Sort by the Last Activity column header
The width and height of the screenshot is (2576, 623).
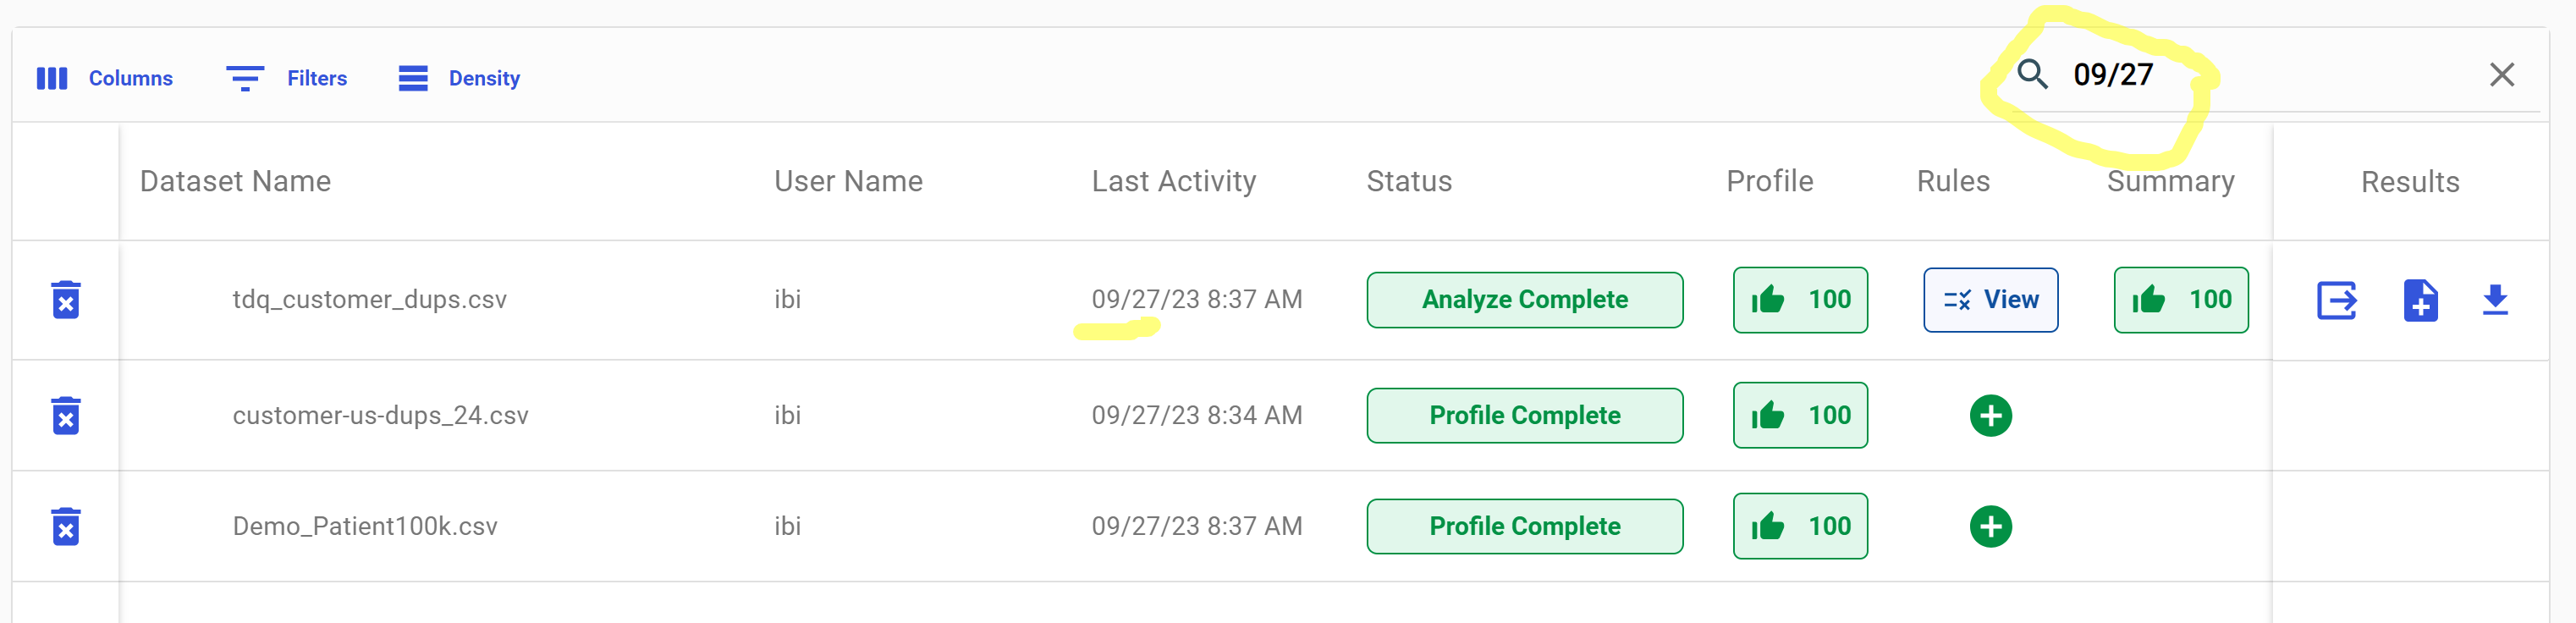pos(1174,181)
